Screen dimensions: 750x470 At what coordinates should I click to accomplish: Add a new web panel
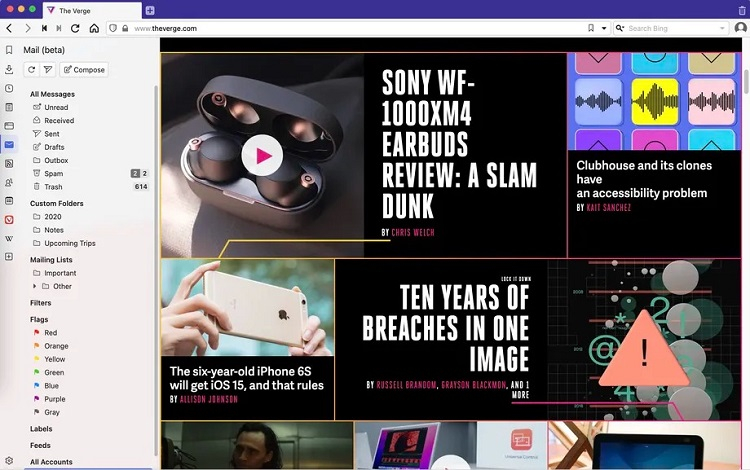(9, 257)
